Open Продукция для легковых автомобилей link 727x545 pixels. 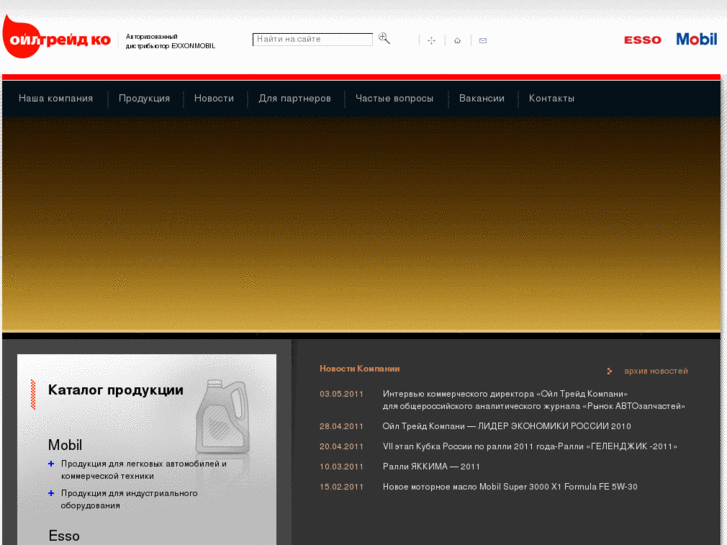click(x=144, y=470)
